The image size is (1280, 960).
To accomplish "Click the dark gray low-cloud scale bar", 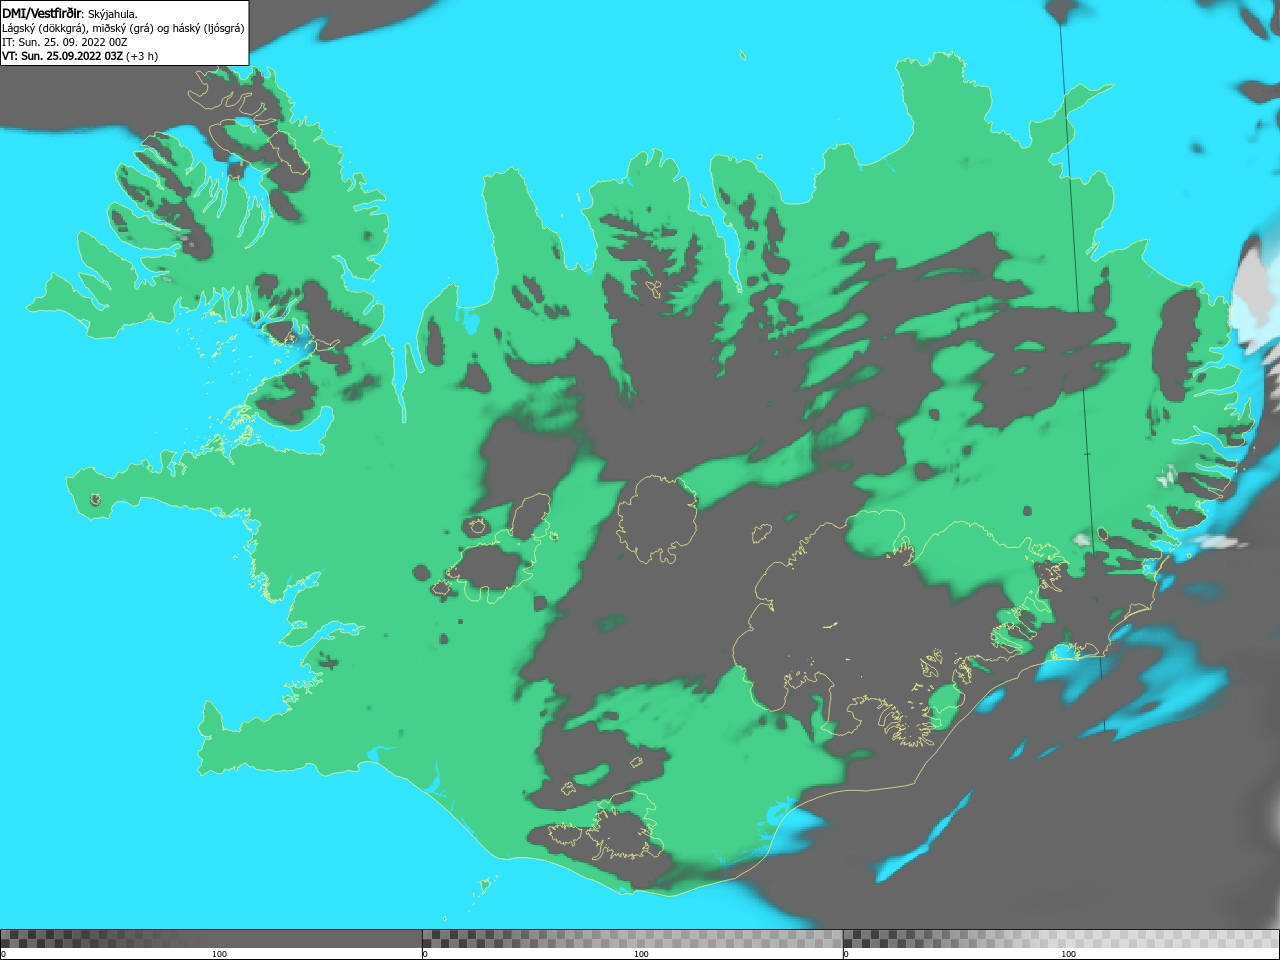I will [211, 939].
